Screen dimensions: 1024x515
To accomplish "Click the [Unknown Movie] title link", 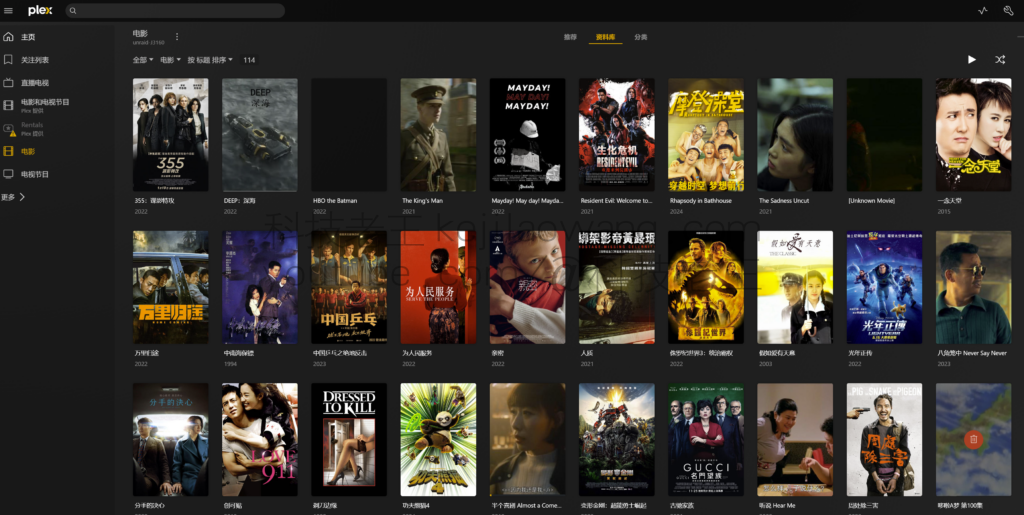I will (871, 201).
